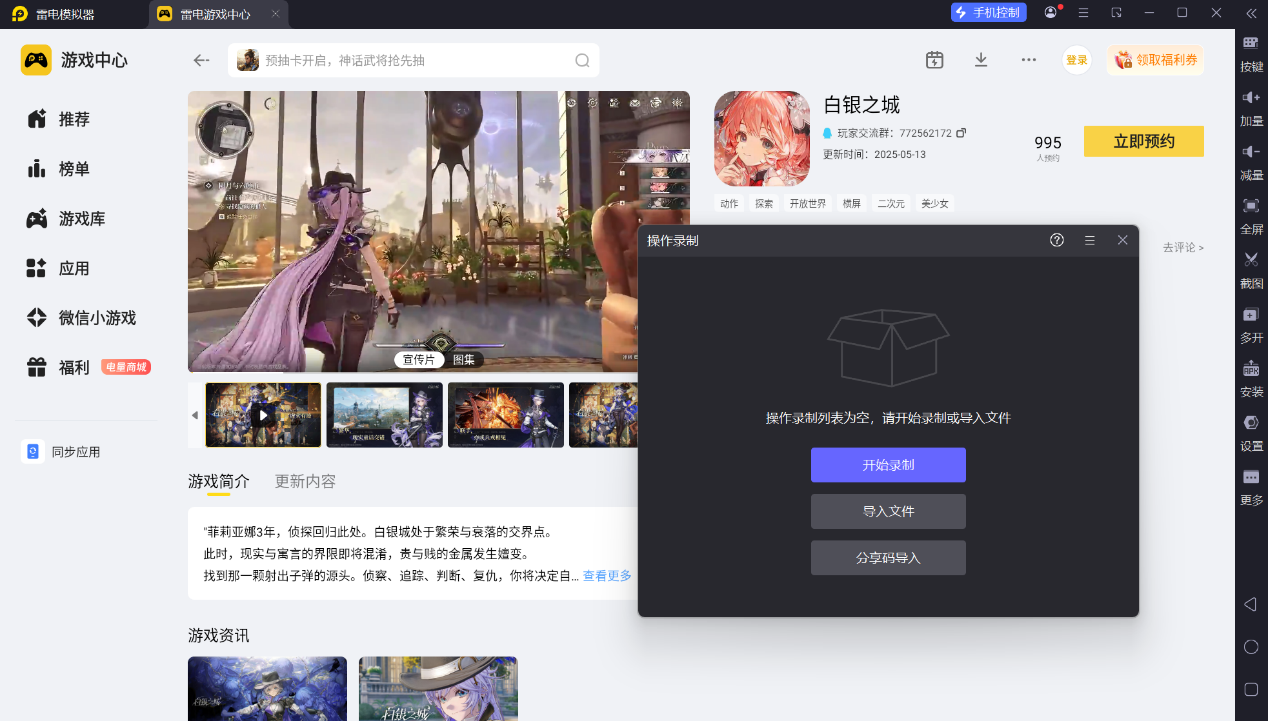Click the 截图 screenshot scissors tool
This screenshot has width=1268, height=721.
1251,270
